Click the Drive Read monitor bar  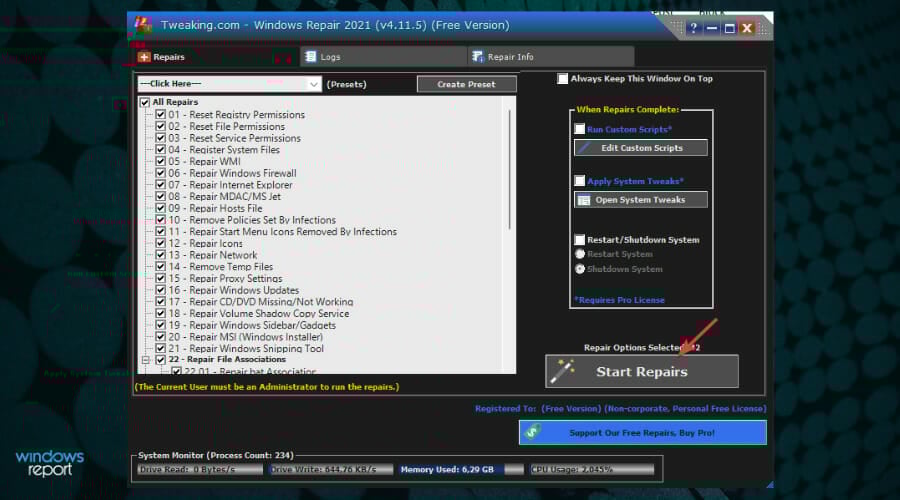[200, 470]
